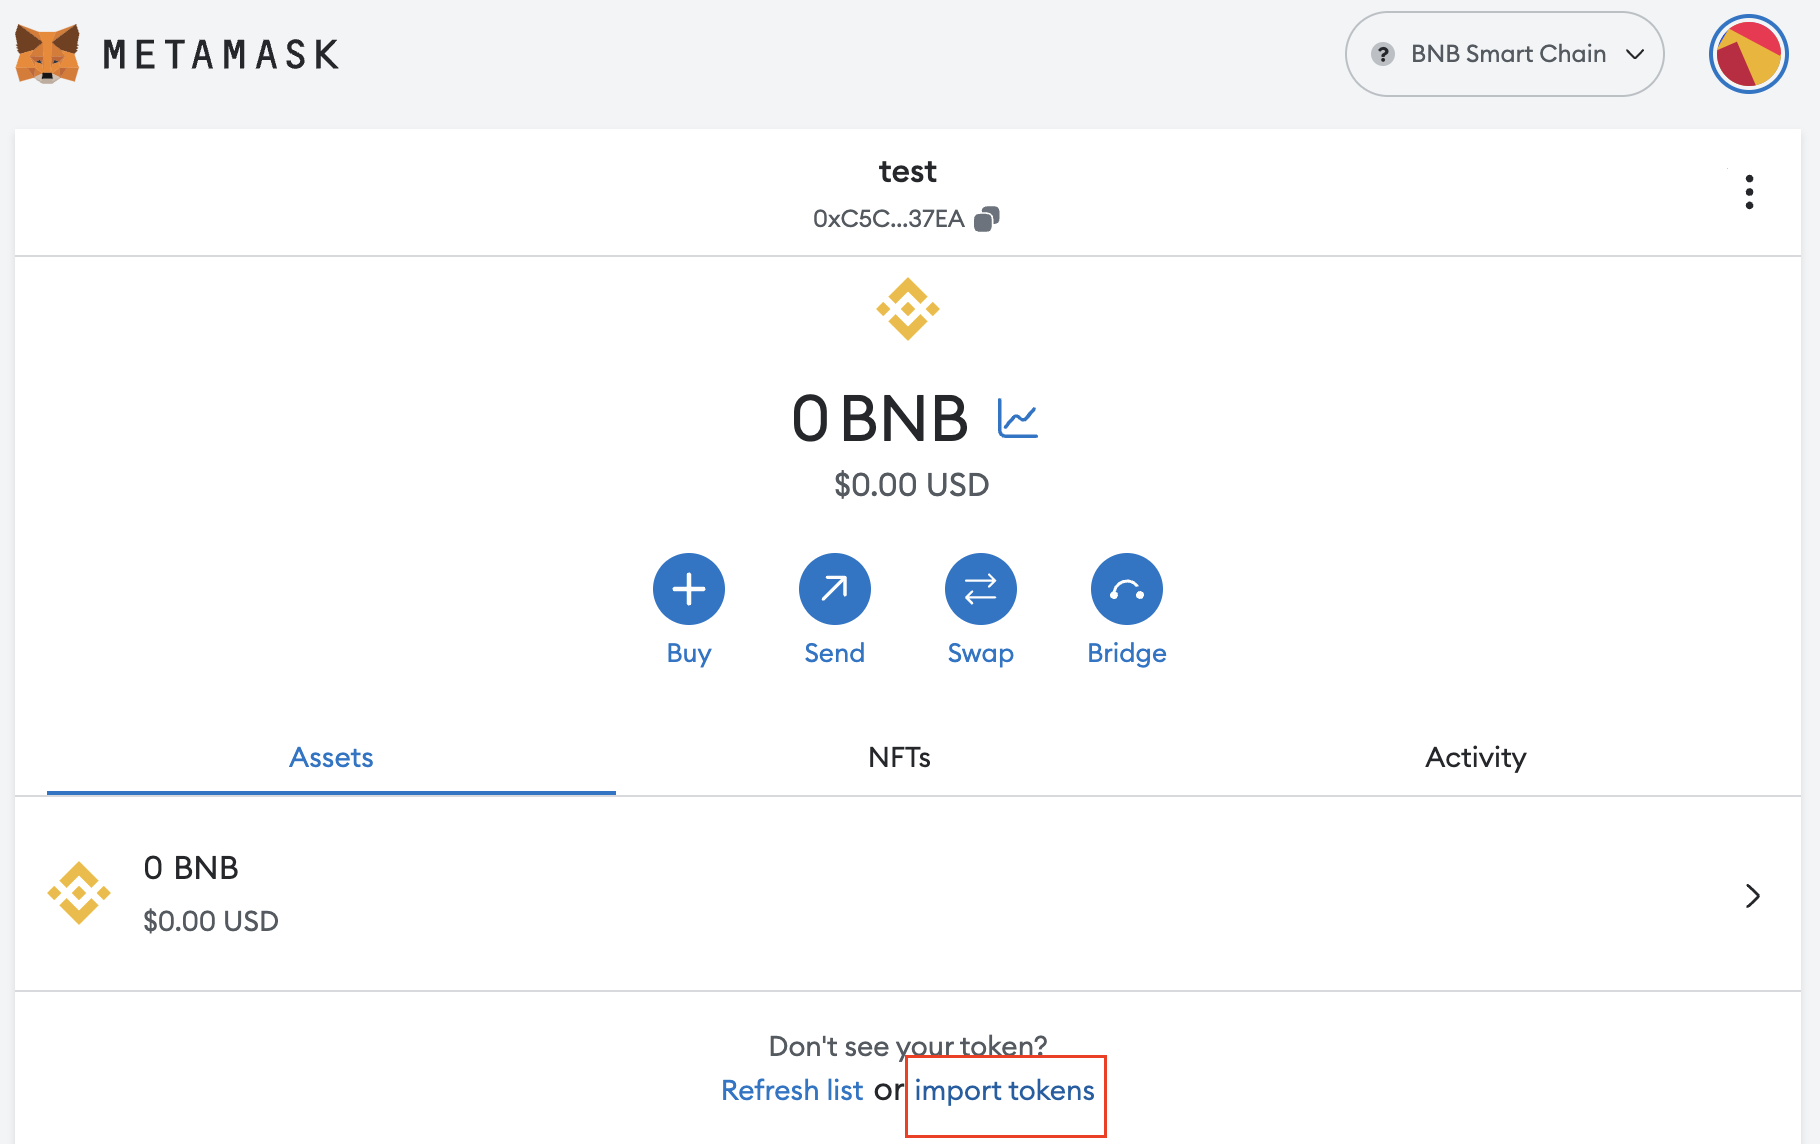View the portfolio chart icon beside balance
This screenshot has height=1144, width=1820.
coord(1018,418)
